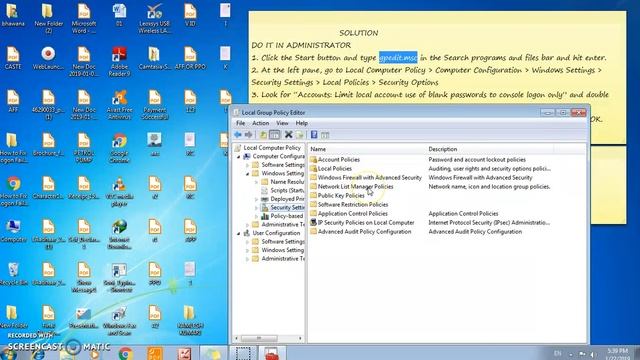This screenshot has width=640, height=360.
Task: Toggle the Show/Hide Action Pane toolbar icon
Action: 325,135
